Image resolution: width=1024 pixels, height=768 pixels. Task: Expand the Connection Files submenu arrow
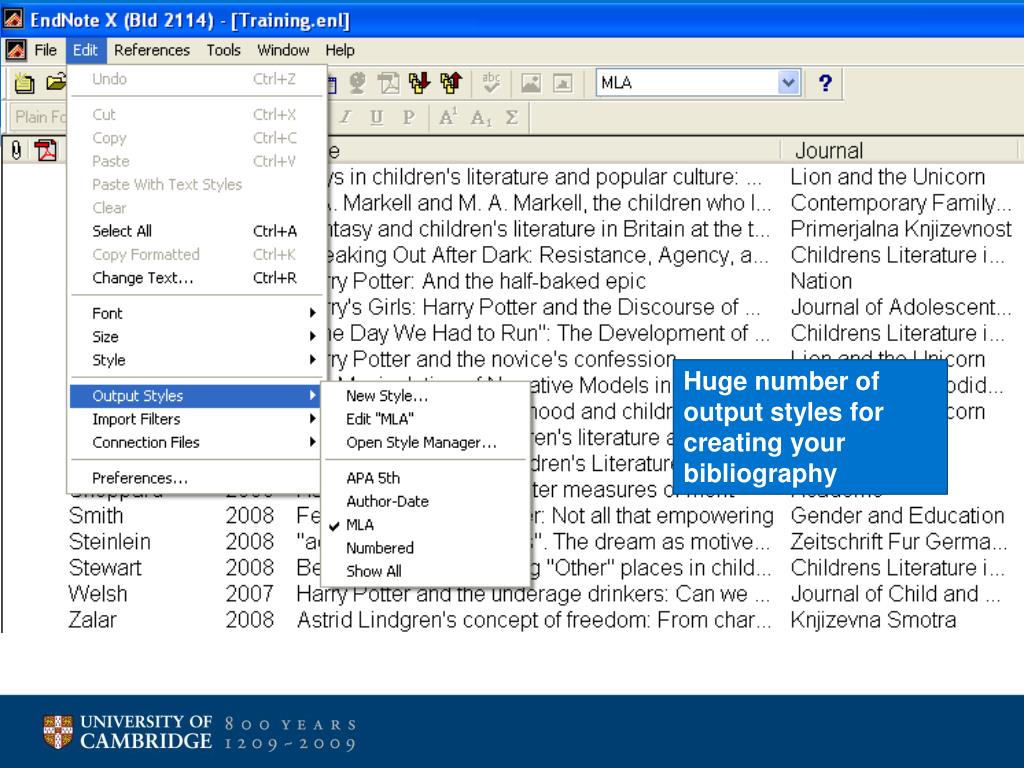[x=312, y=442]
